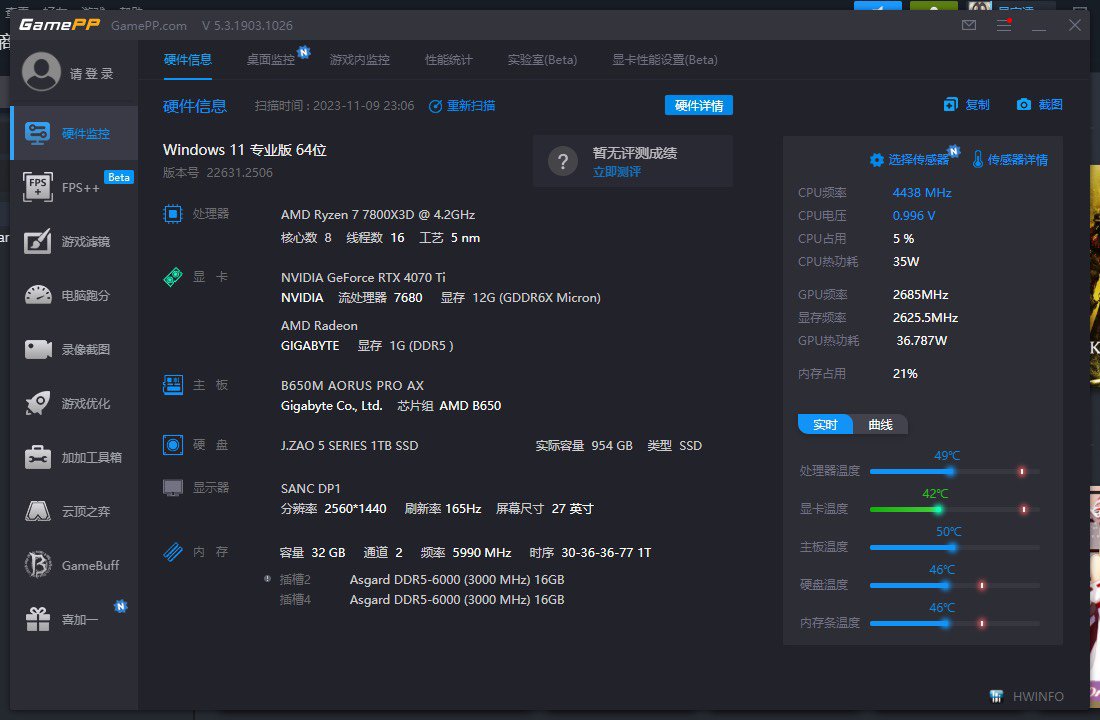Click the GamePP logo in title bar
1100x720 pixels.
coord(59,25)
